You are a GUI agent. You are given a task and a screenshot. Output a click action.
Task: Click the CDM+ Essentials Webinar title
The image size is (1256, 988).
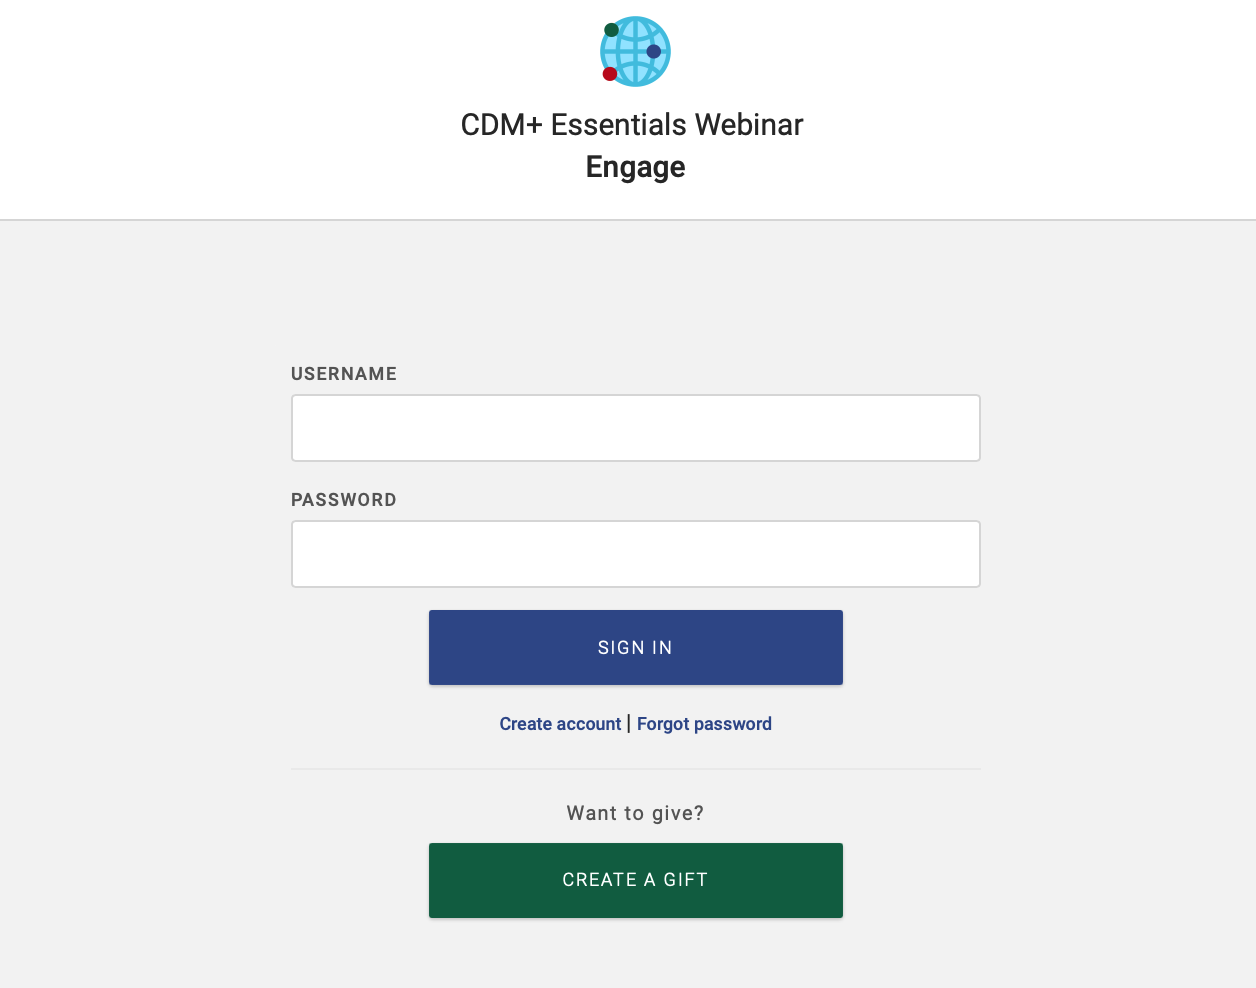(x=631, y=125)
